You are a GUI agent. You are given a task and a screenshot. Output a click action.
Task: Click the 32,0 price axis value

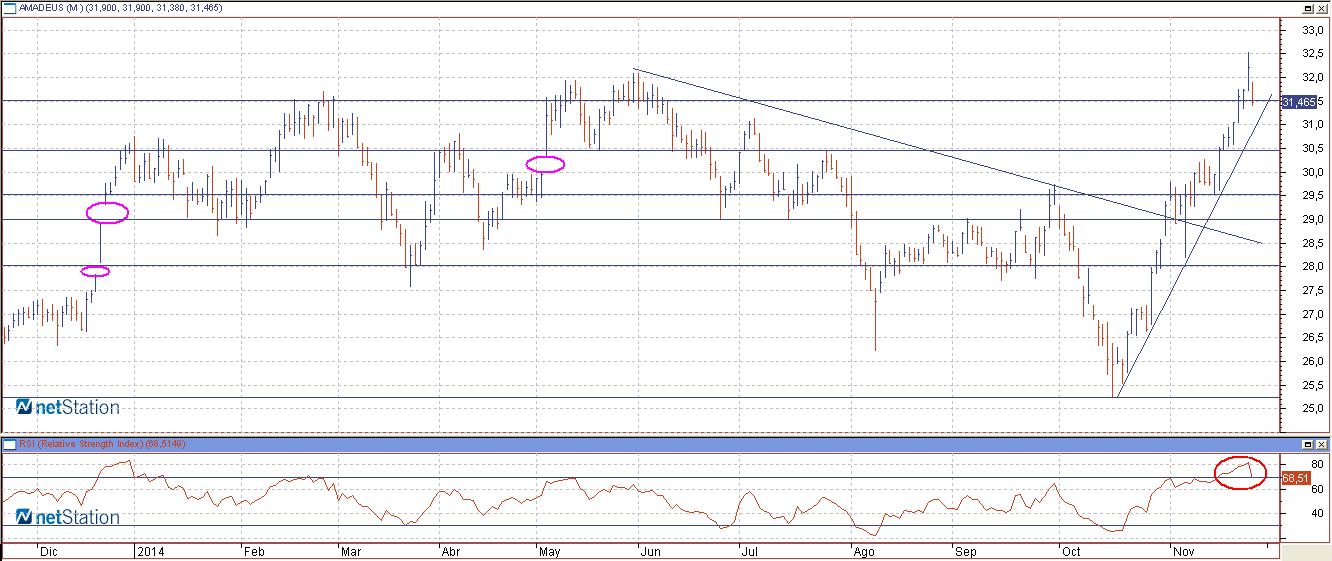click(x=1312, y=77)
